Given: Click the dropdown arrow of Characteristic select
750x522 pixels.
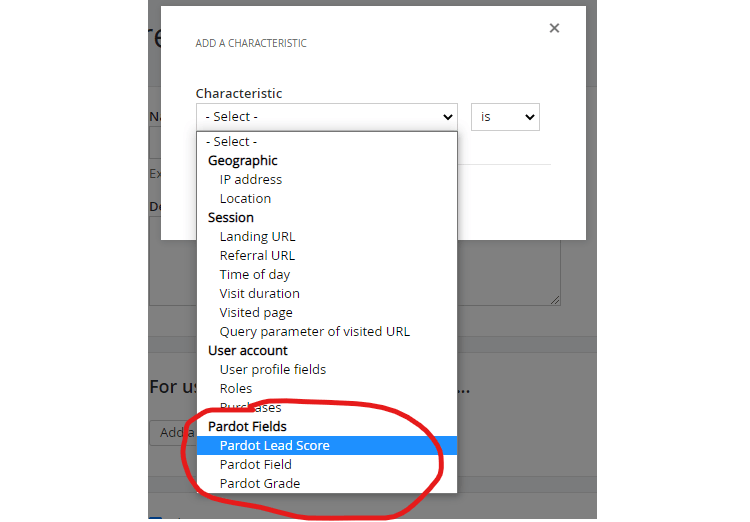Looking at the screenshot, I should pyautogui.click(x=447, y=117).
